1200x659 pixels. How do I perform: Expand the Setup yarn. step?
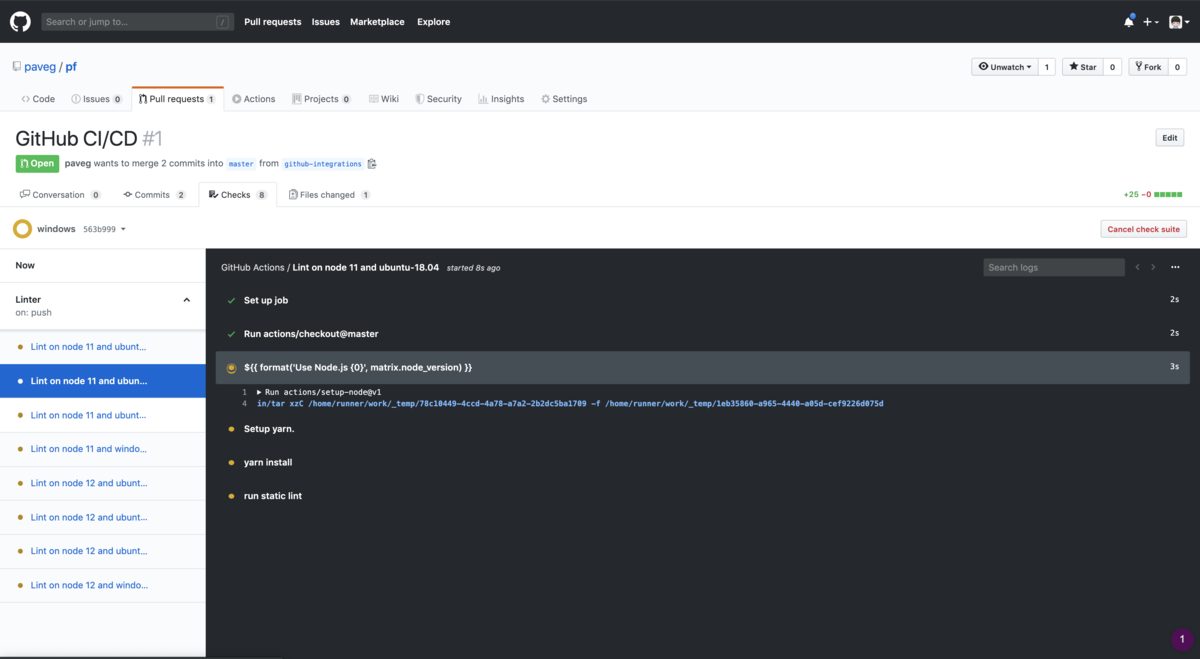[x=702, y=428]
